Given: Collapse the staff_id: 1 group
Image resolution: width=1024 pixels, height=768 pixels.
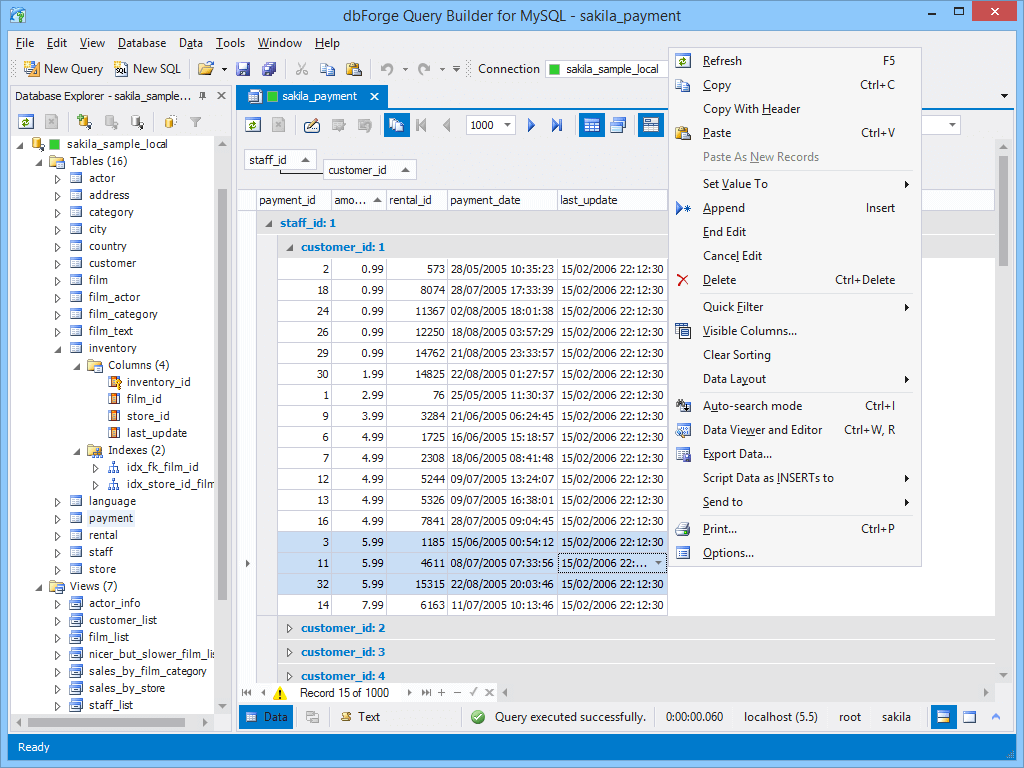Looking at the screenshot, I should [268, 223].
